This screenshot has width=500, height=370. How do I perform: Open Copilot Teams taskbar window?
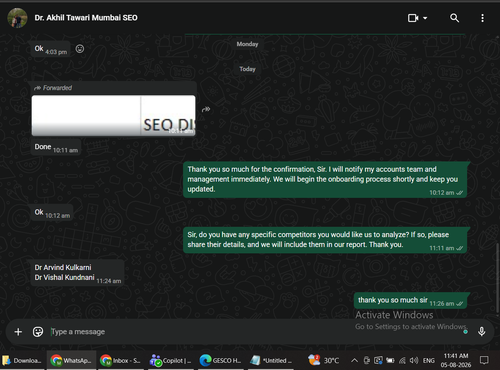[171, 360]
